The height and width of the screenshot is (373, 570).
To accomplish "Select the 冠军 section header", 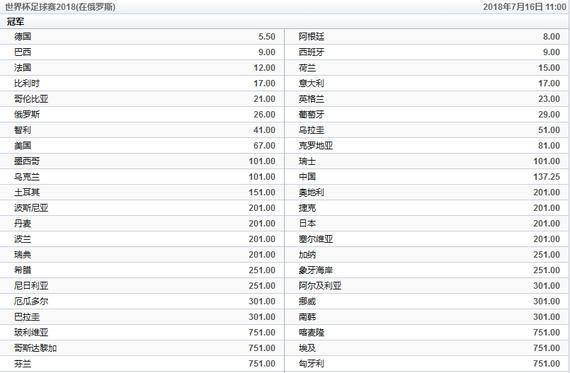I will (x=16, y=22).
